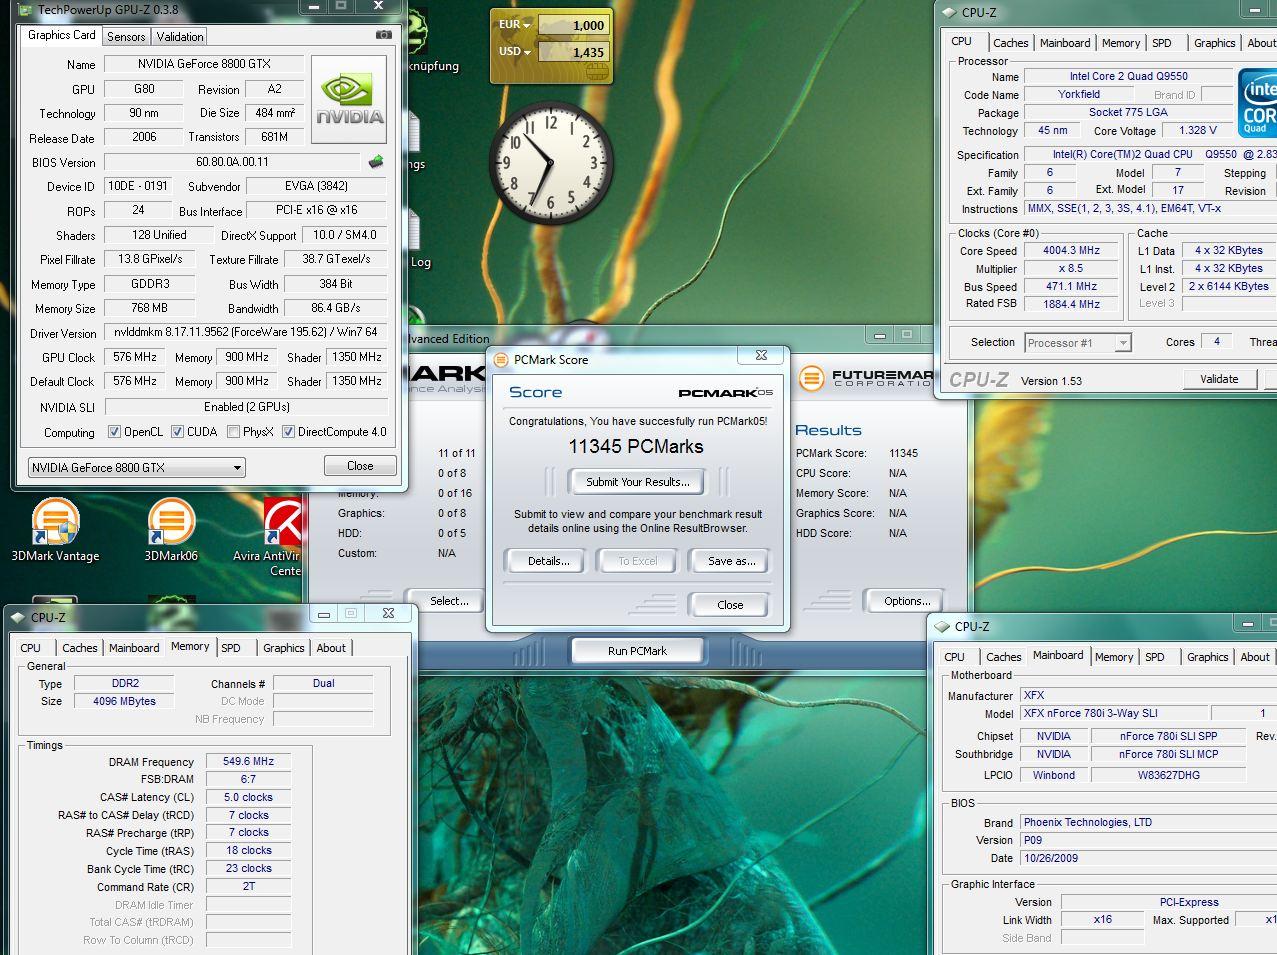
Task: Click the GPU-Z title bar icon
Action: point(23,9)
